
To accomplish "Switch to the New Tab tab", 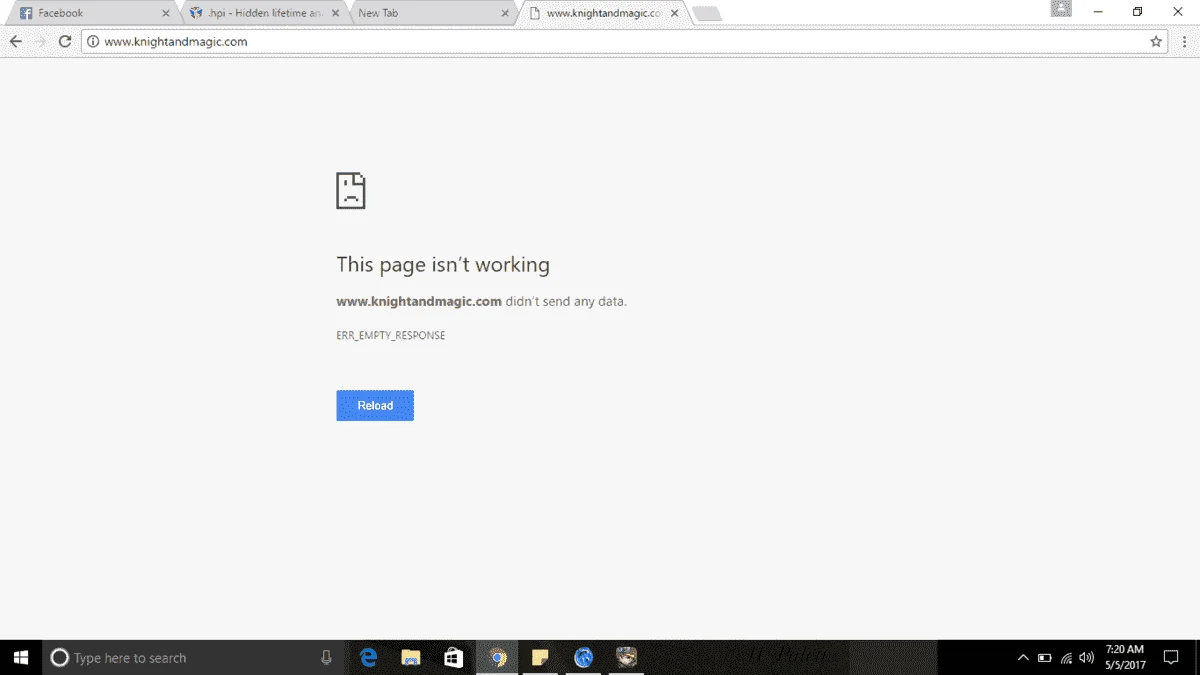I will pos(435,13).
